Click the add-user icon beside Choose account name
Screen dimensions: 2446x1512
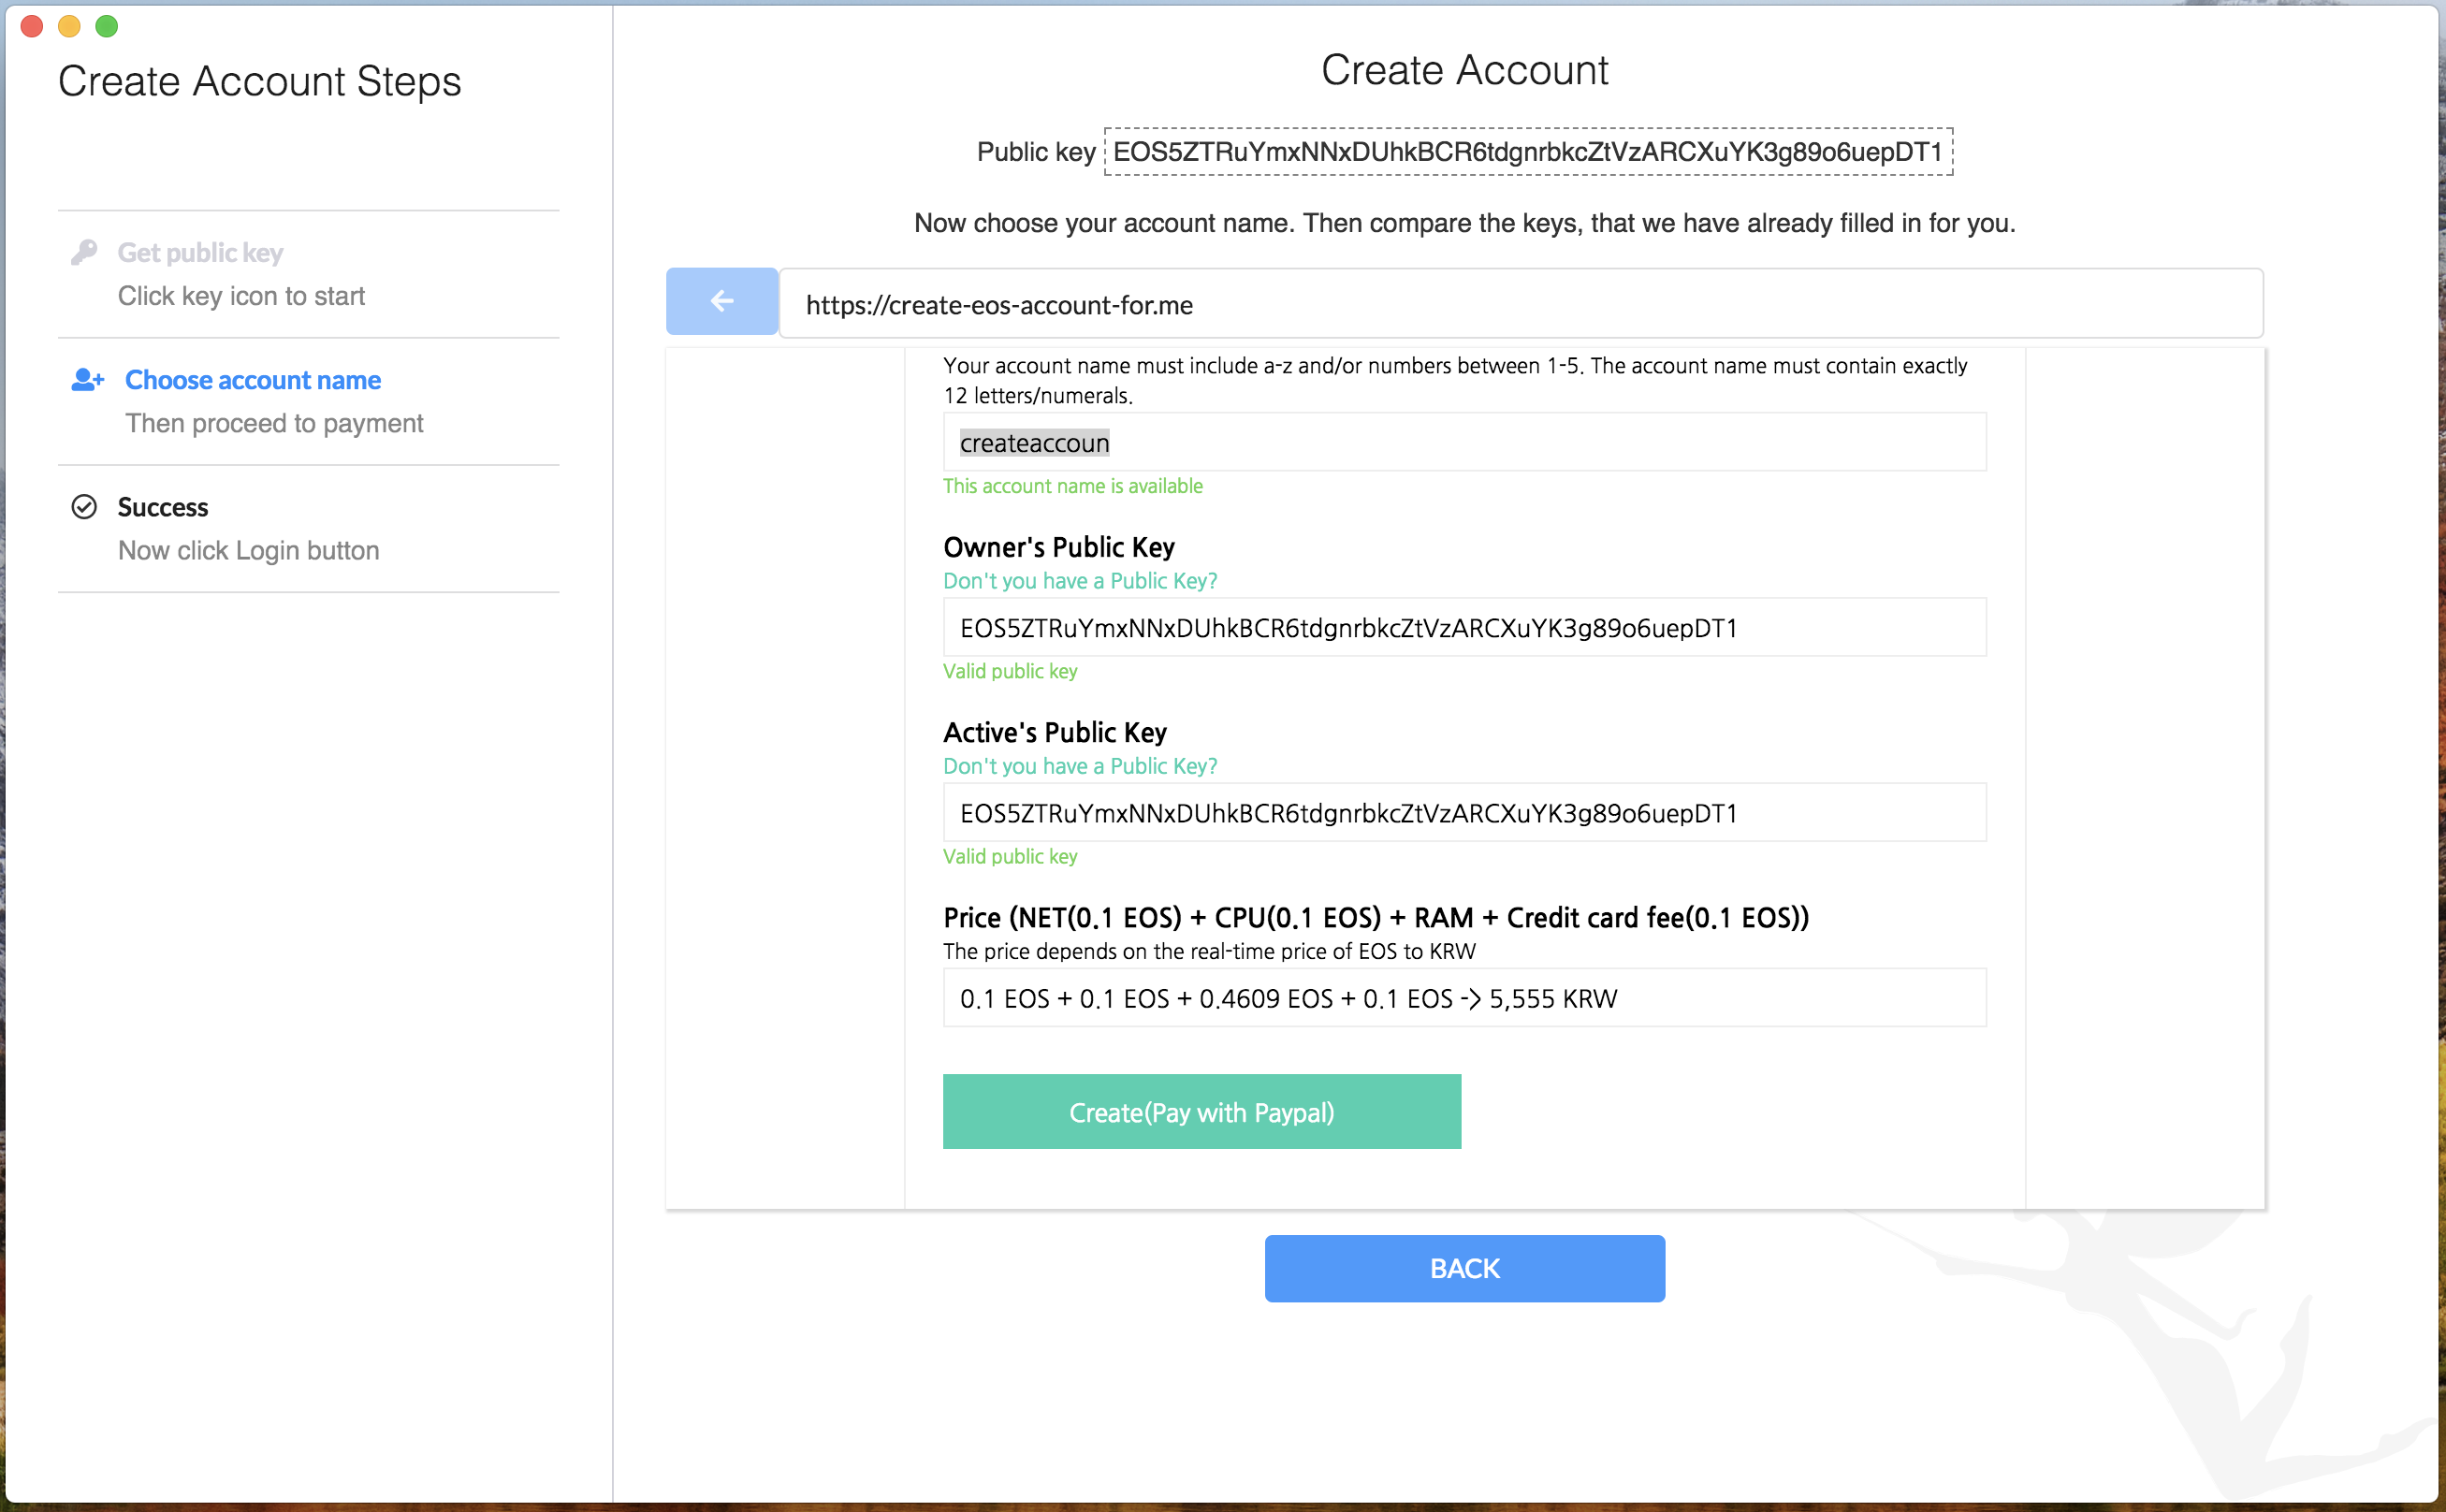[88, 380]
